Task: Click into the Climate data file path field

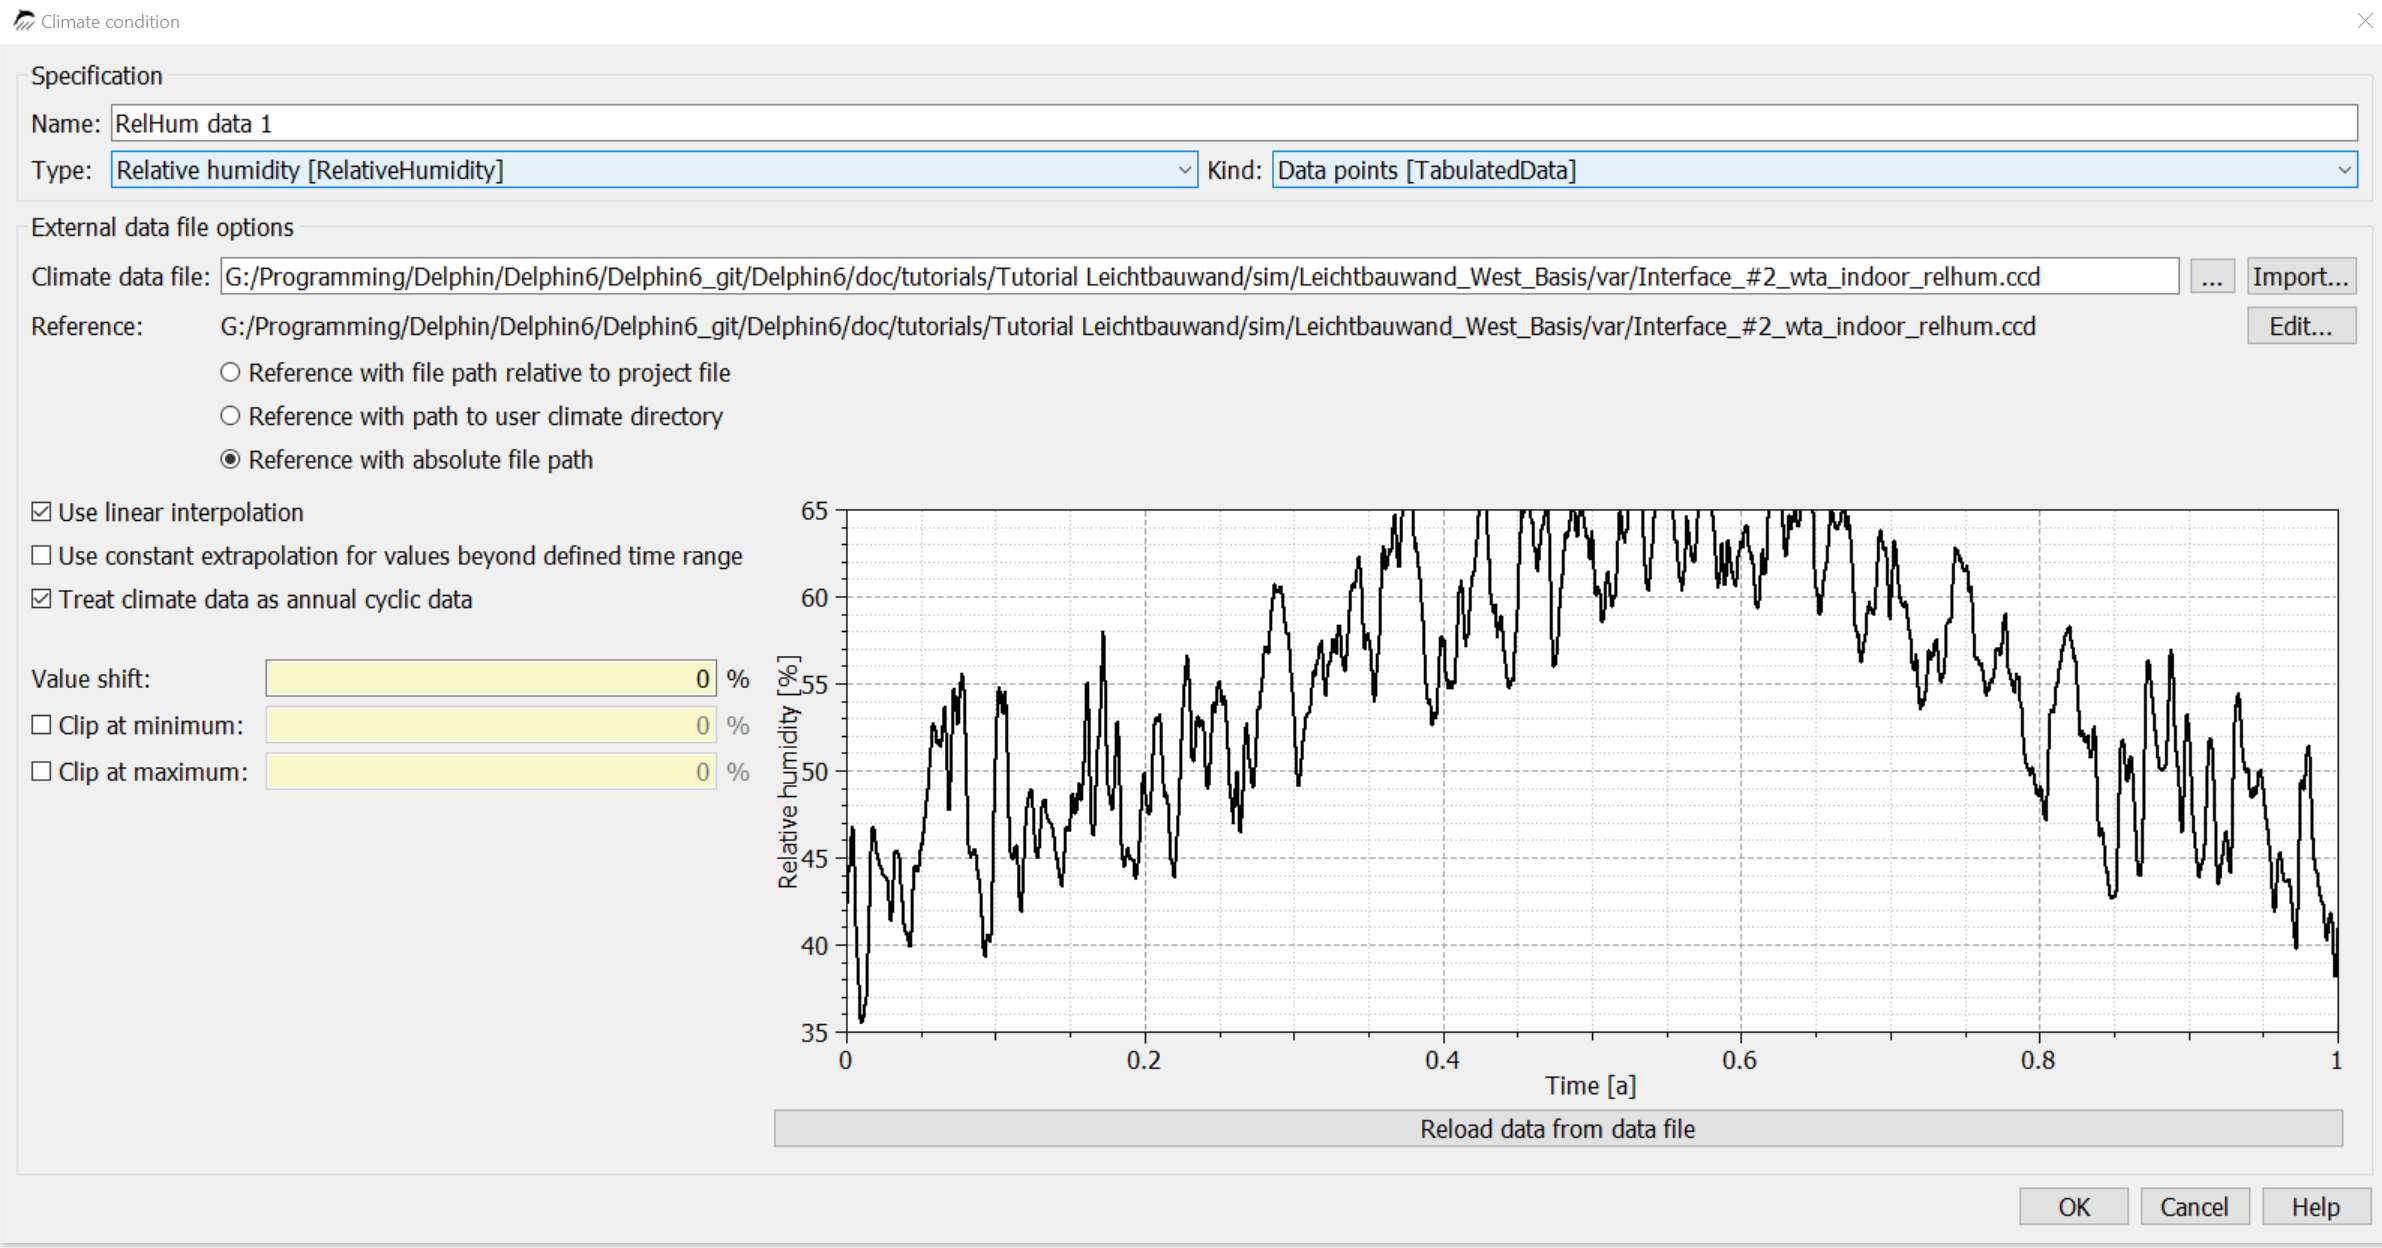Action: [x=1199, y=276]
